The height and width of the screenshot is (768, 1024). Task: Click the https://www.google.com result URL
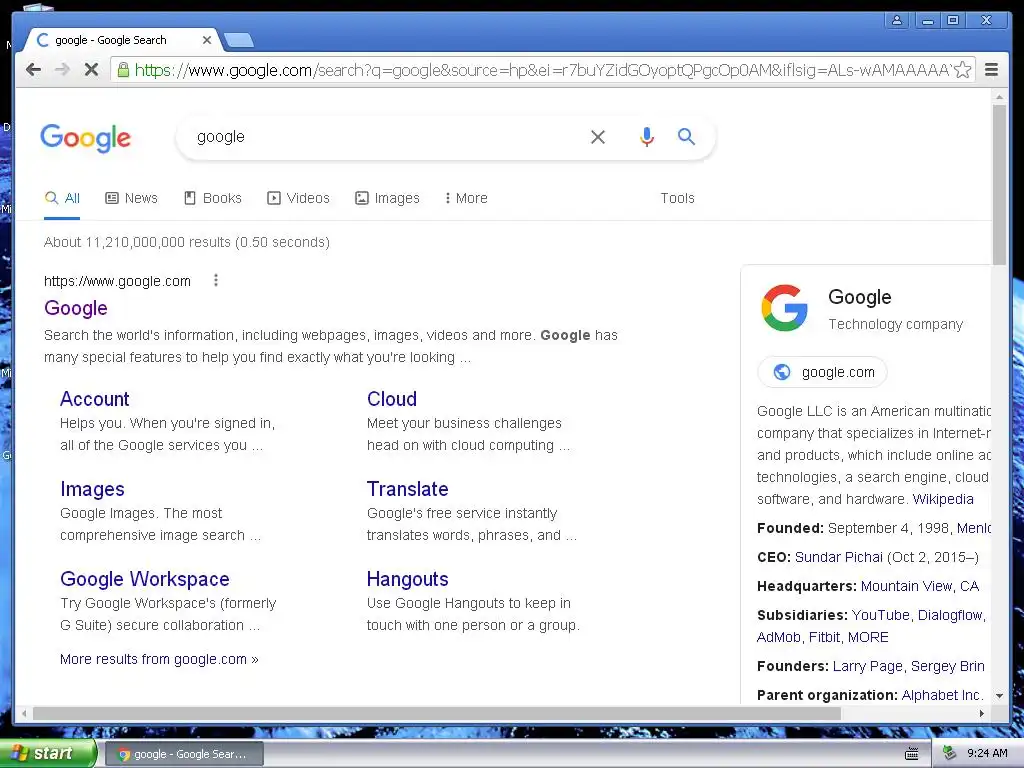coord(118,281)
